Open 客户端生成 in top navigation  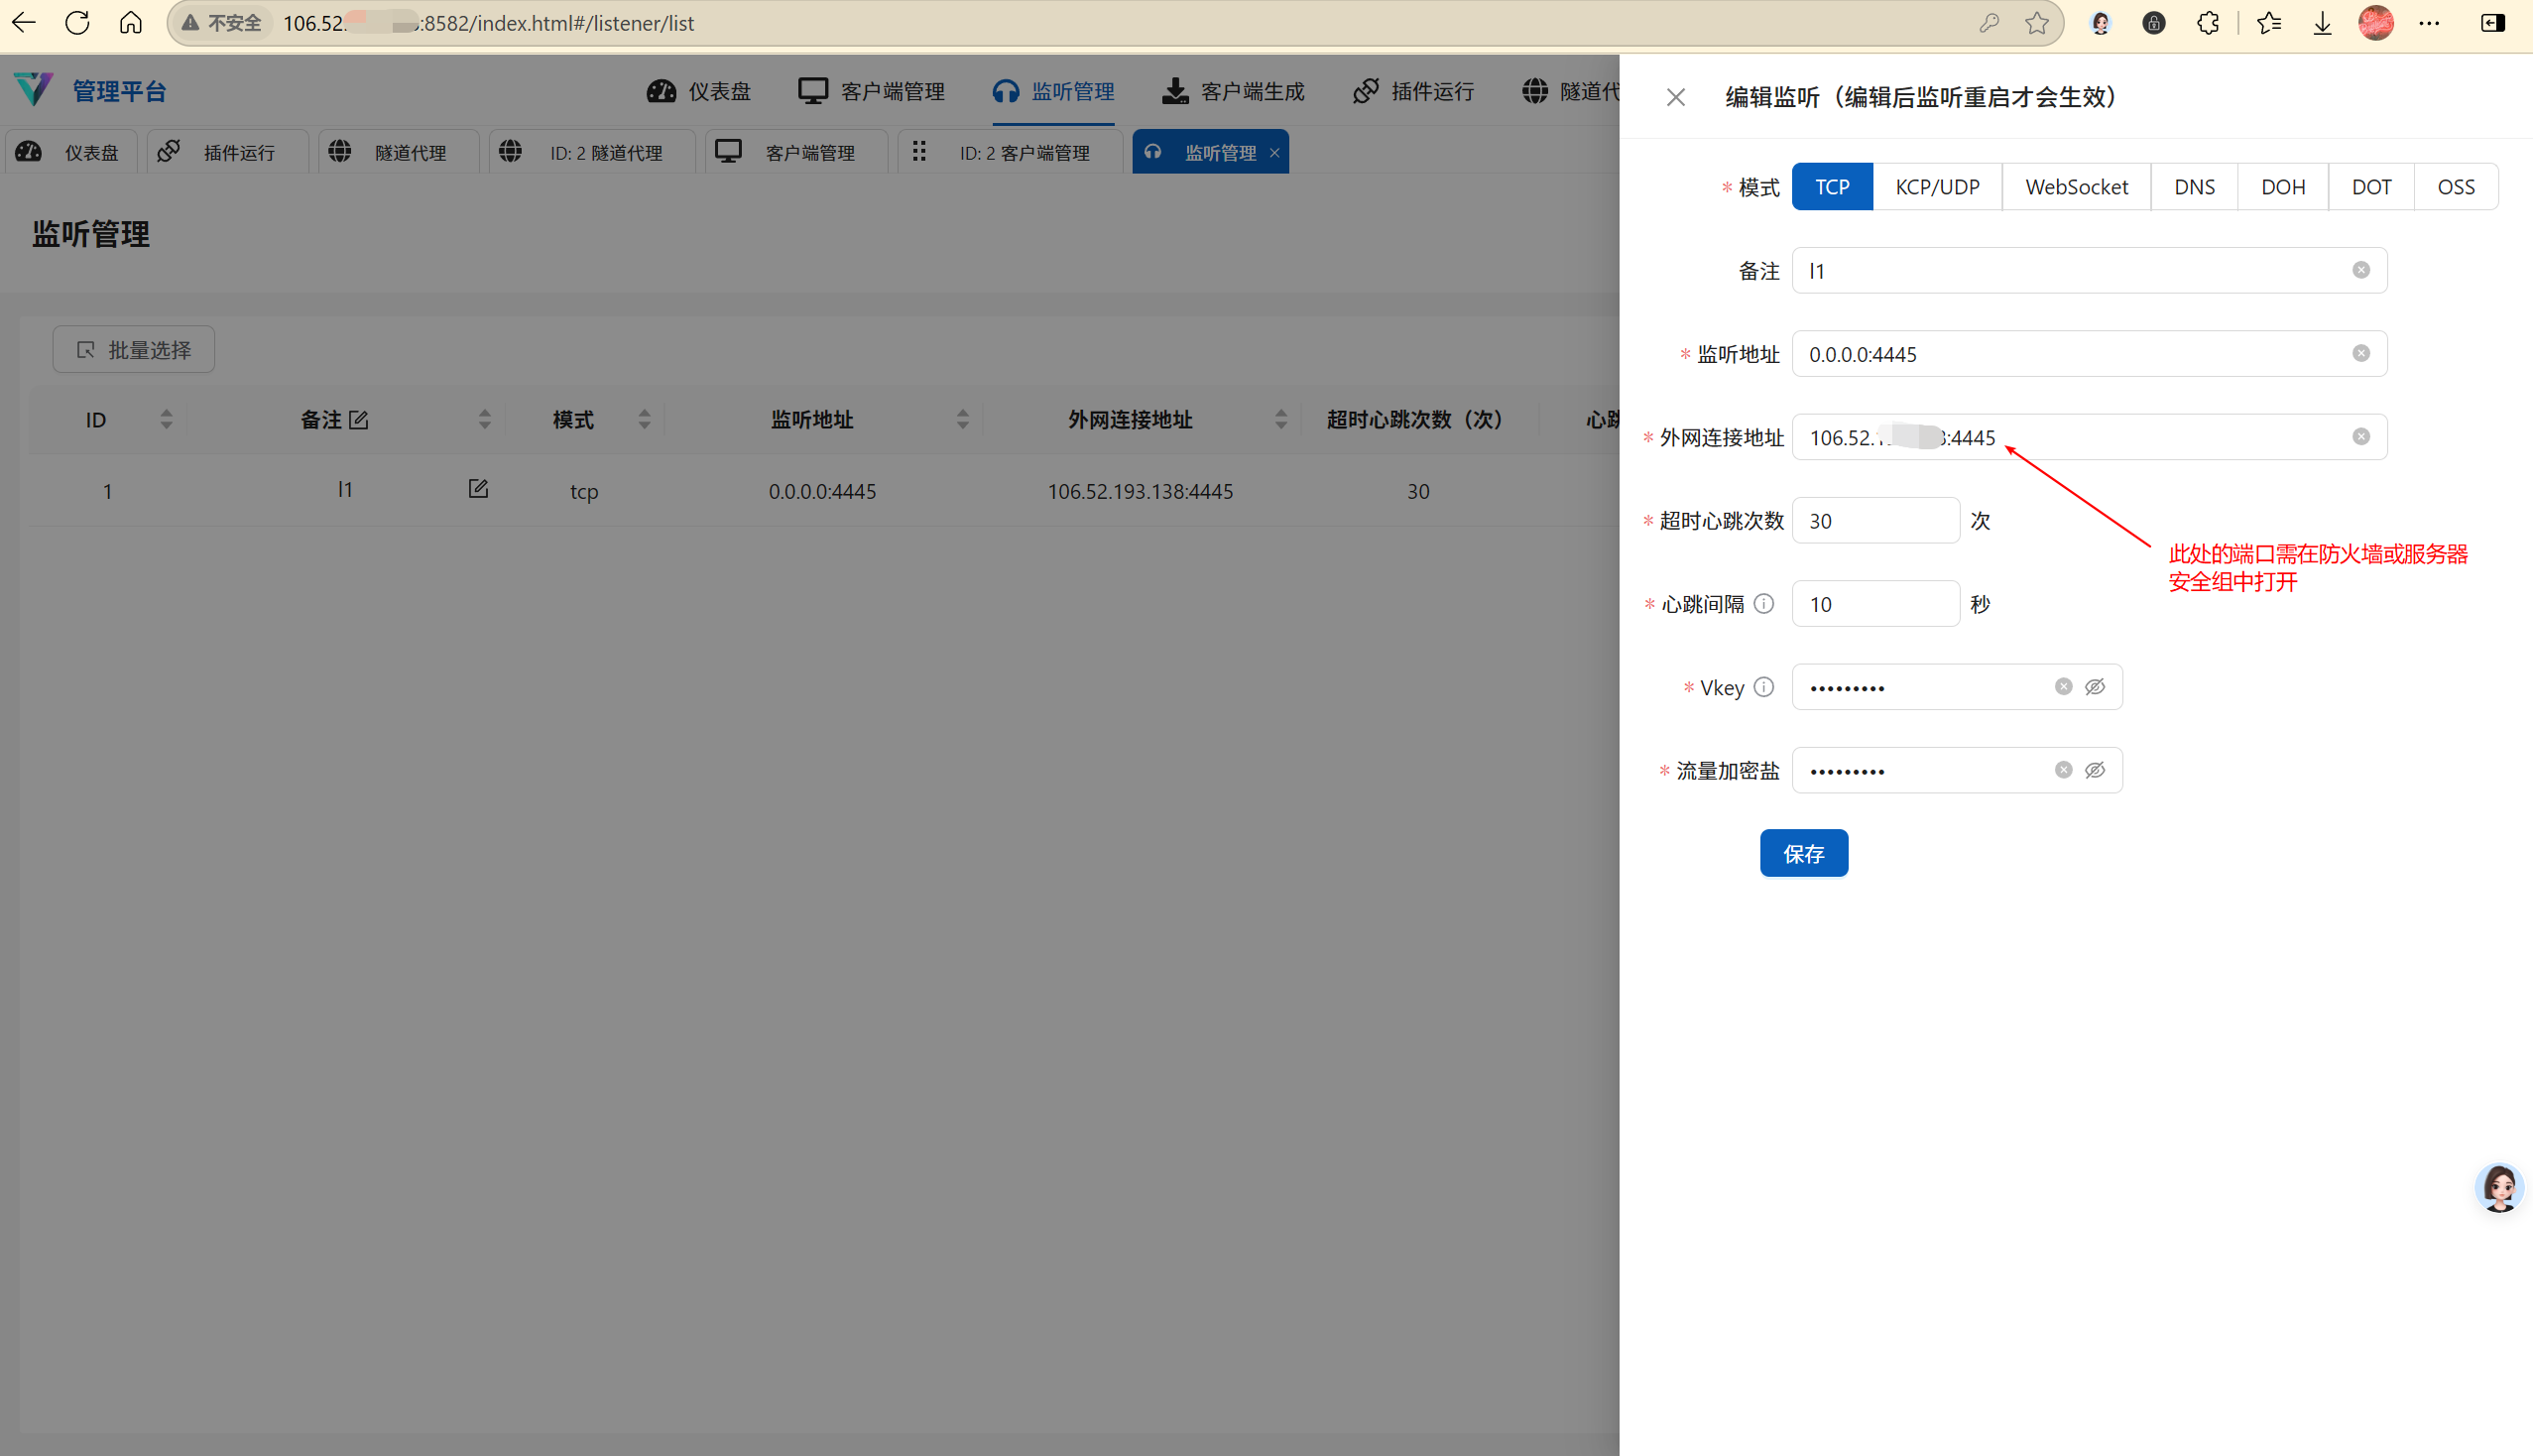click(1233, 91)
